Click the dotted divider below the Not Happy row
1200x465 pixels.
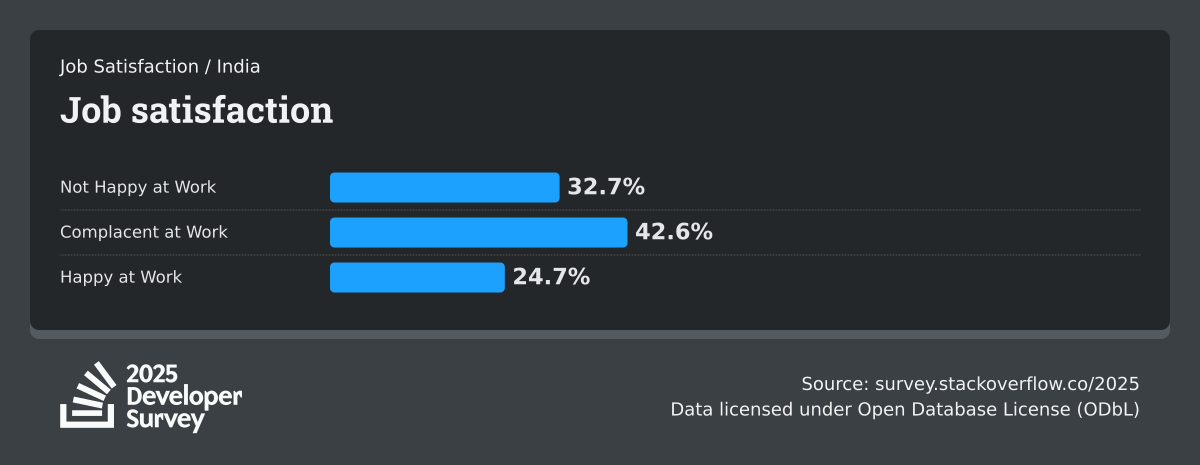coord(735,210)
